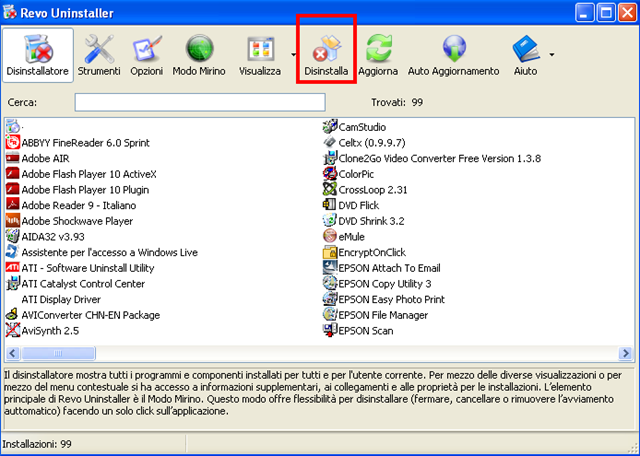Select the eMule program icon

coord(329,236)
